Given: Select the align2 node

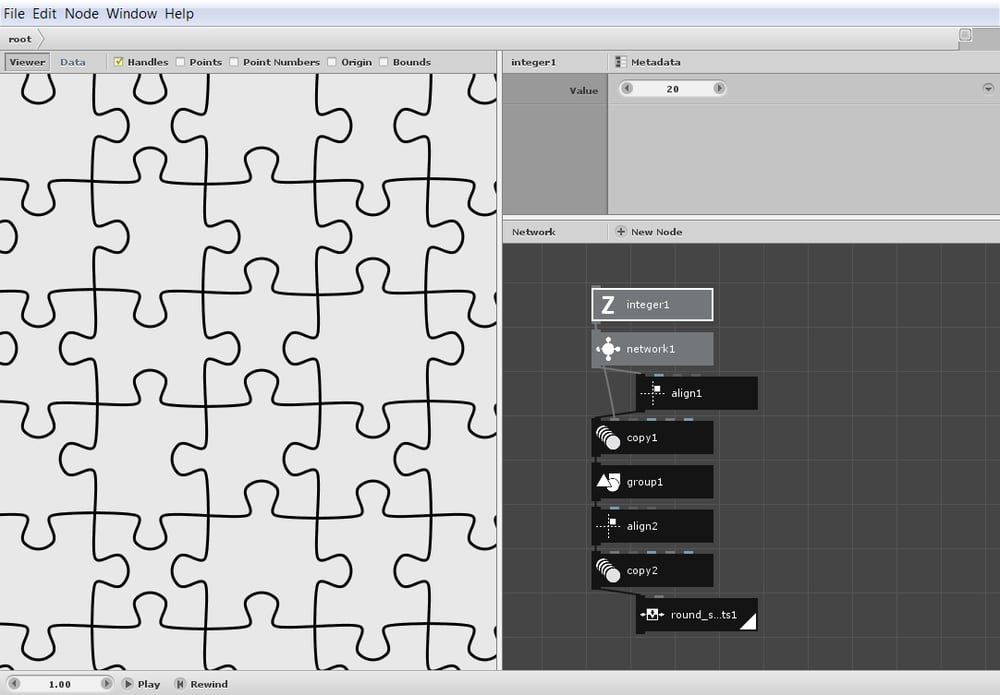Looking at the screenshot, I should tap(652, 526).
